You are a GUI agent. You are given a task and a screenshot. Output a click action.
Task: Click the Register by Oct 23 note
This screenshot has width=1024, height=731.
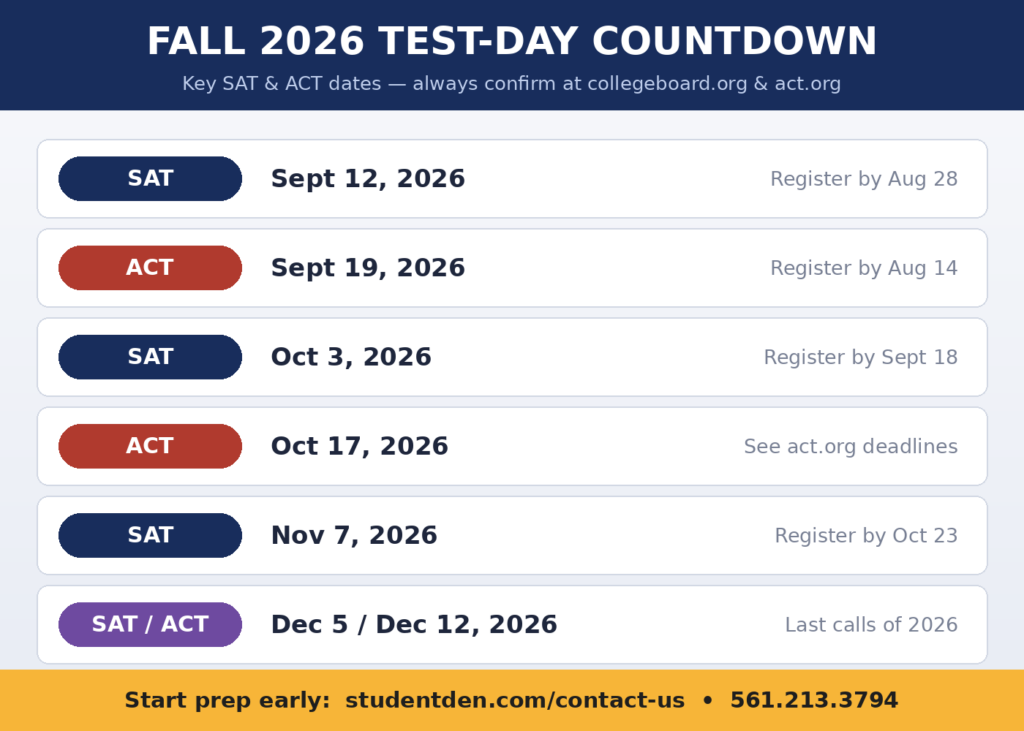pyautogui.click(x=866, y=536)
